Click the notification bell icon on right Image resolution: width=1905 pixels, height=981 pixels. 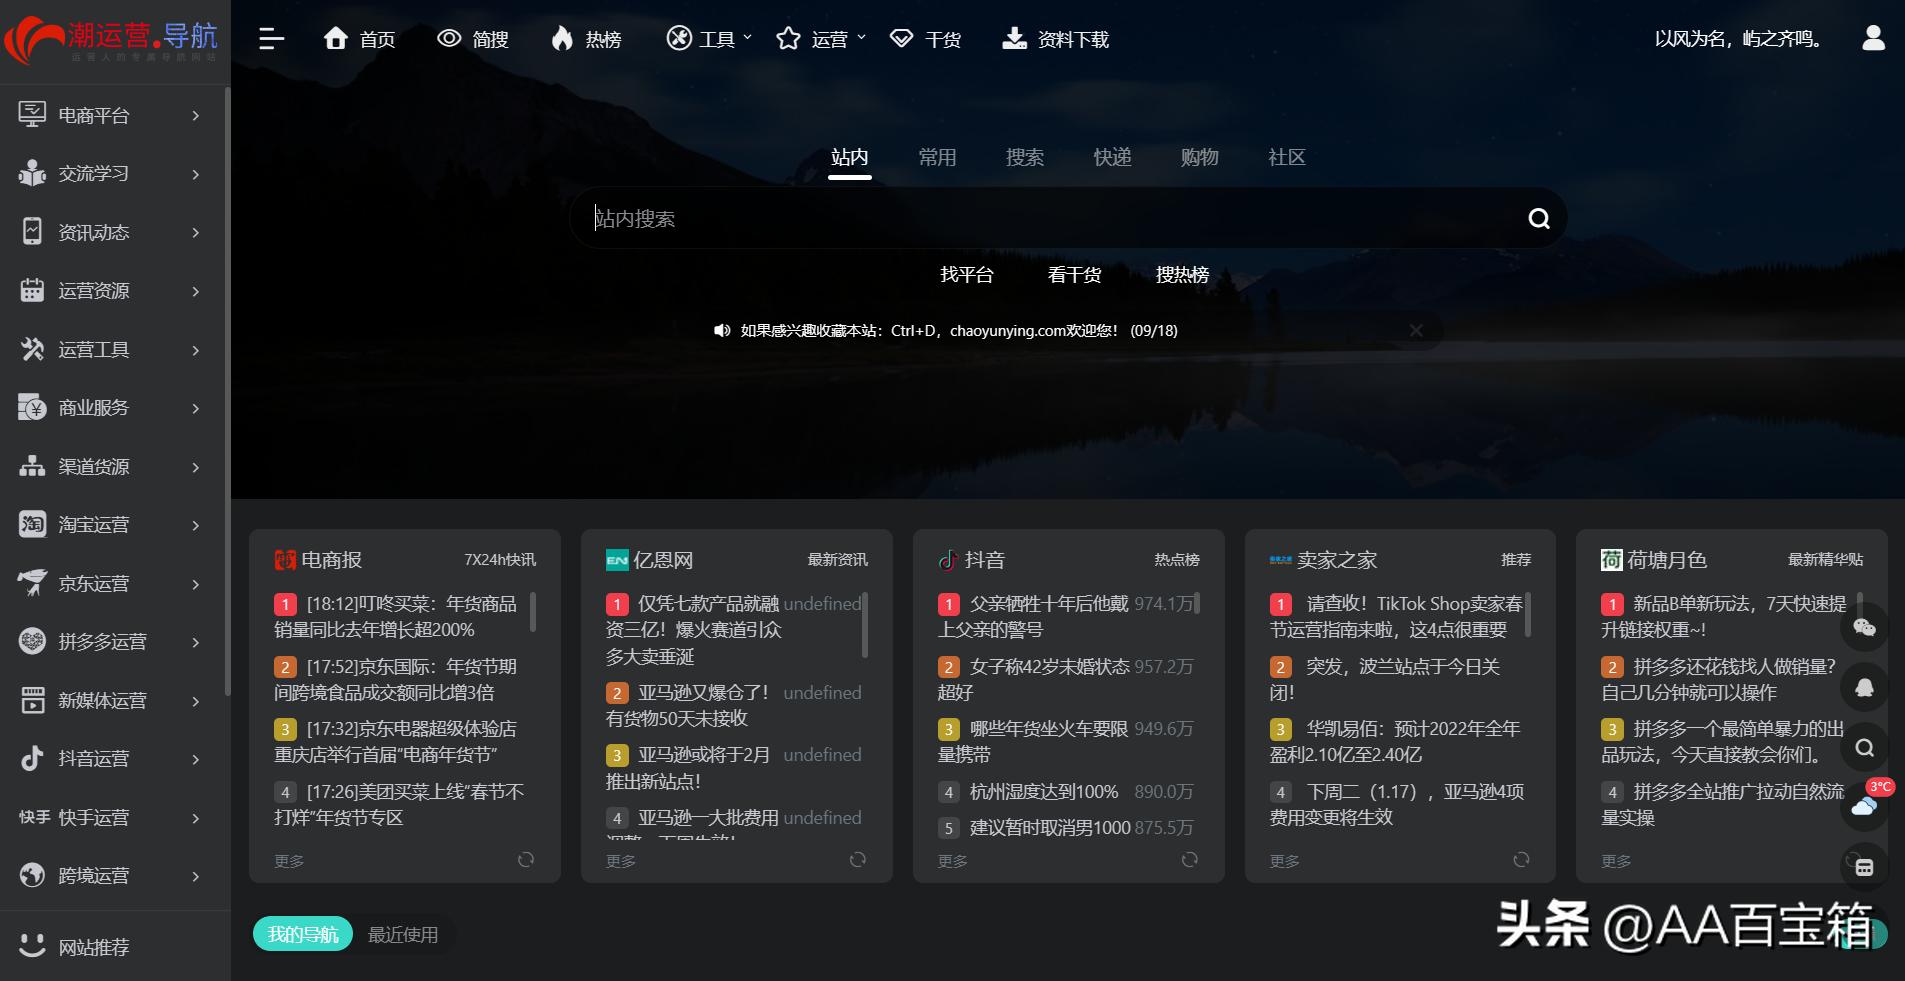[1864, 688]
